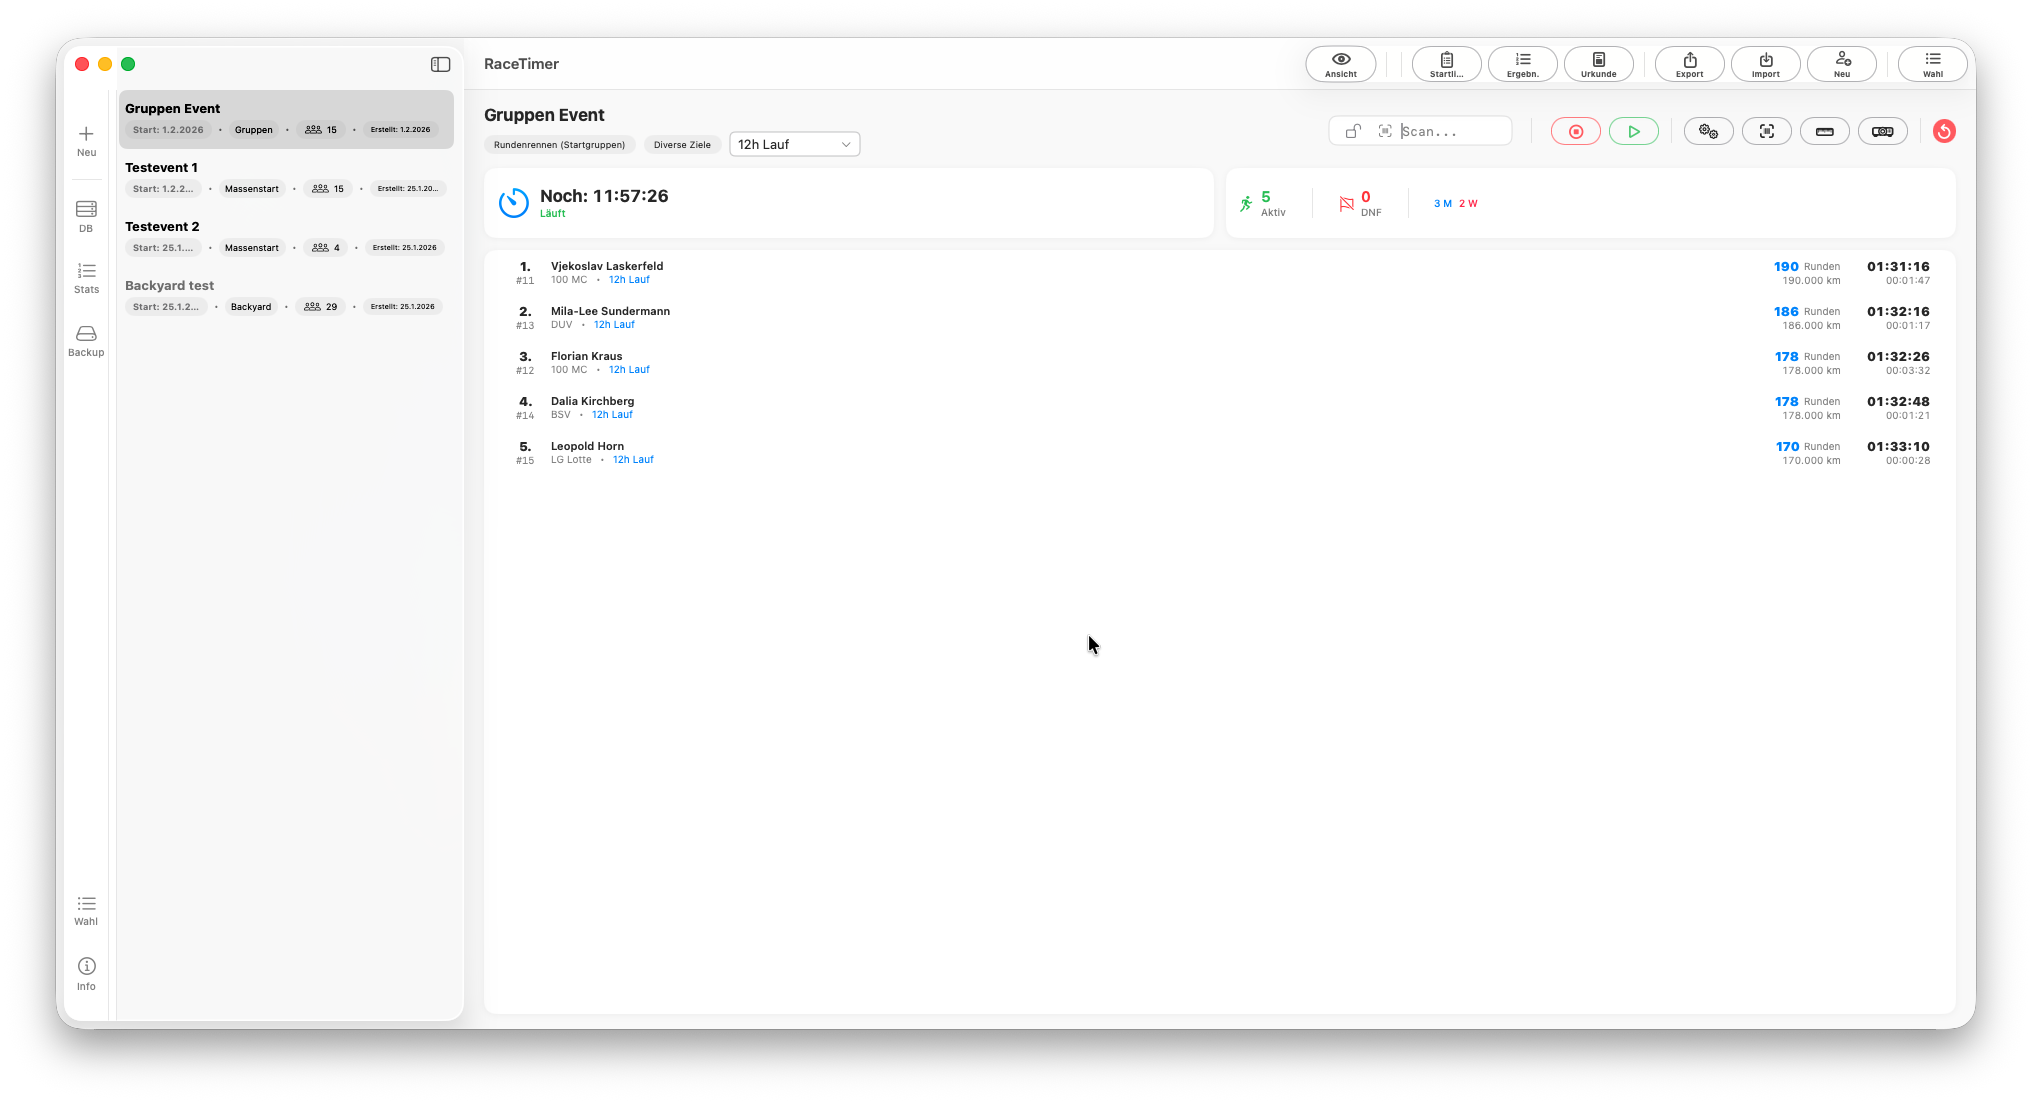Open the 12h Lauf dropdown

tap(794, 144)
